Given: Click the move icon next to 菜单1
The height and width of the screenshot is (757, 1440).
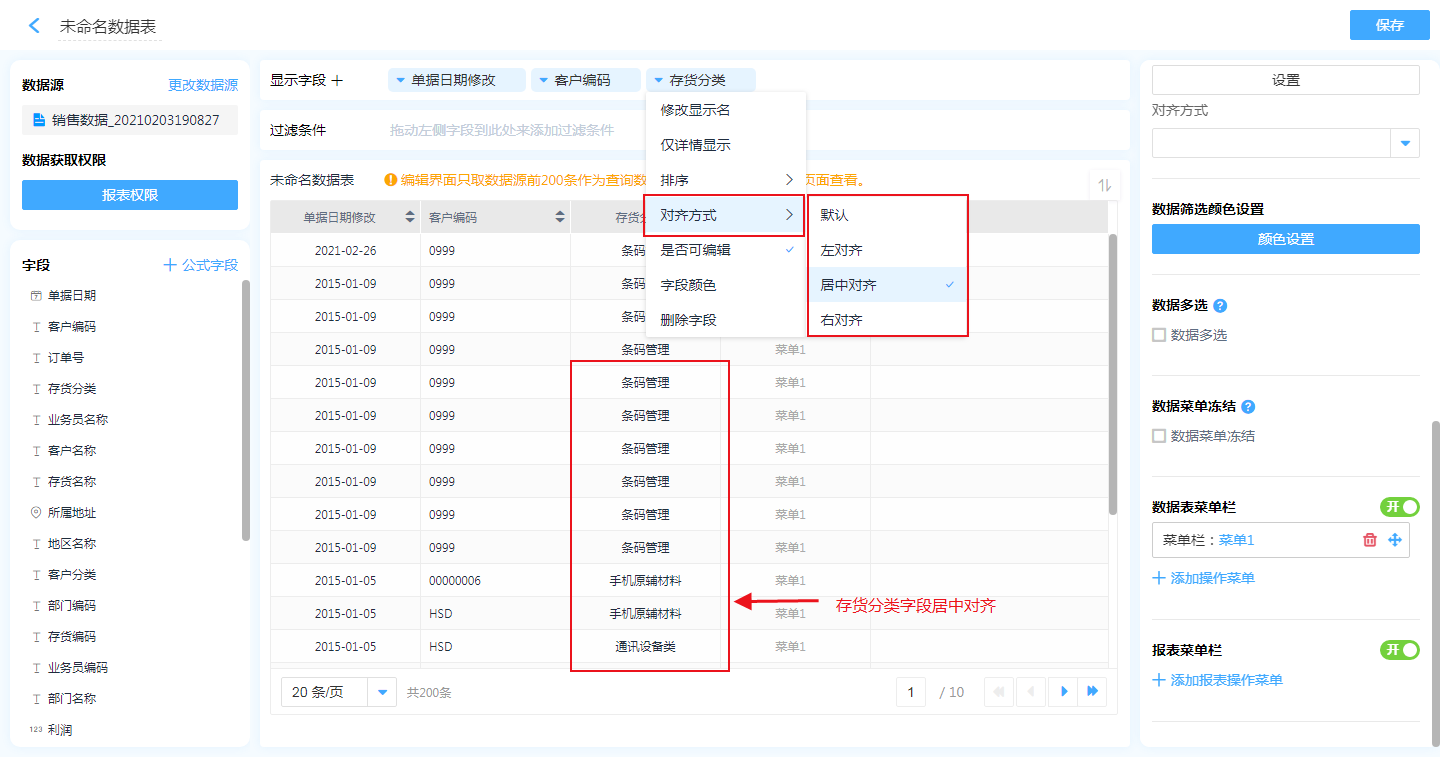Looking at the screenshot, I should [x=1395, y=540].
